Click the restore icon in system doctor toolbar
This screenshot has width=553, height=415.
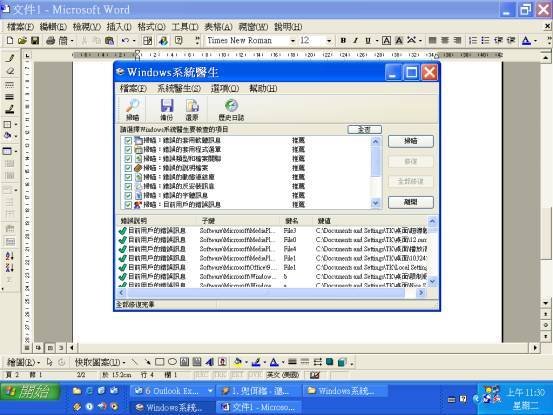192,106
